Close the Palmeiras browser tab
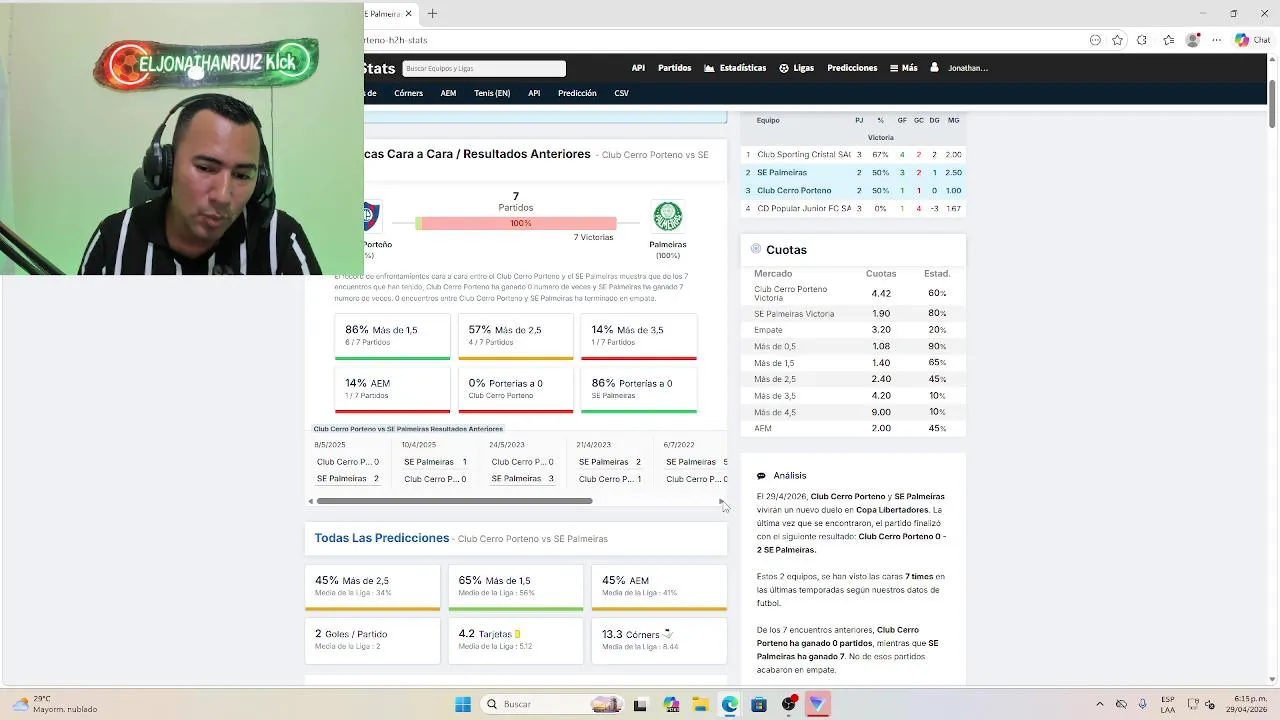This screenshot has height=720, width=1280. pyautogui.click(x=408, y=14)
